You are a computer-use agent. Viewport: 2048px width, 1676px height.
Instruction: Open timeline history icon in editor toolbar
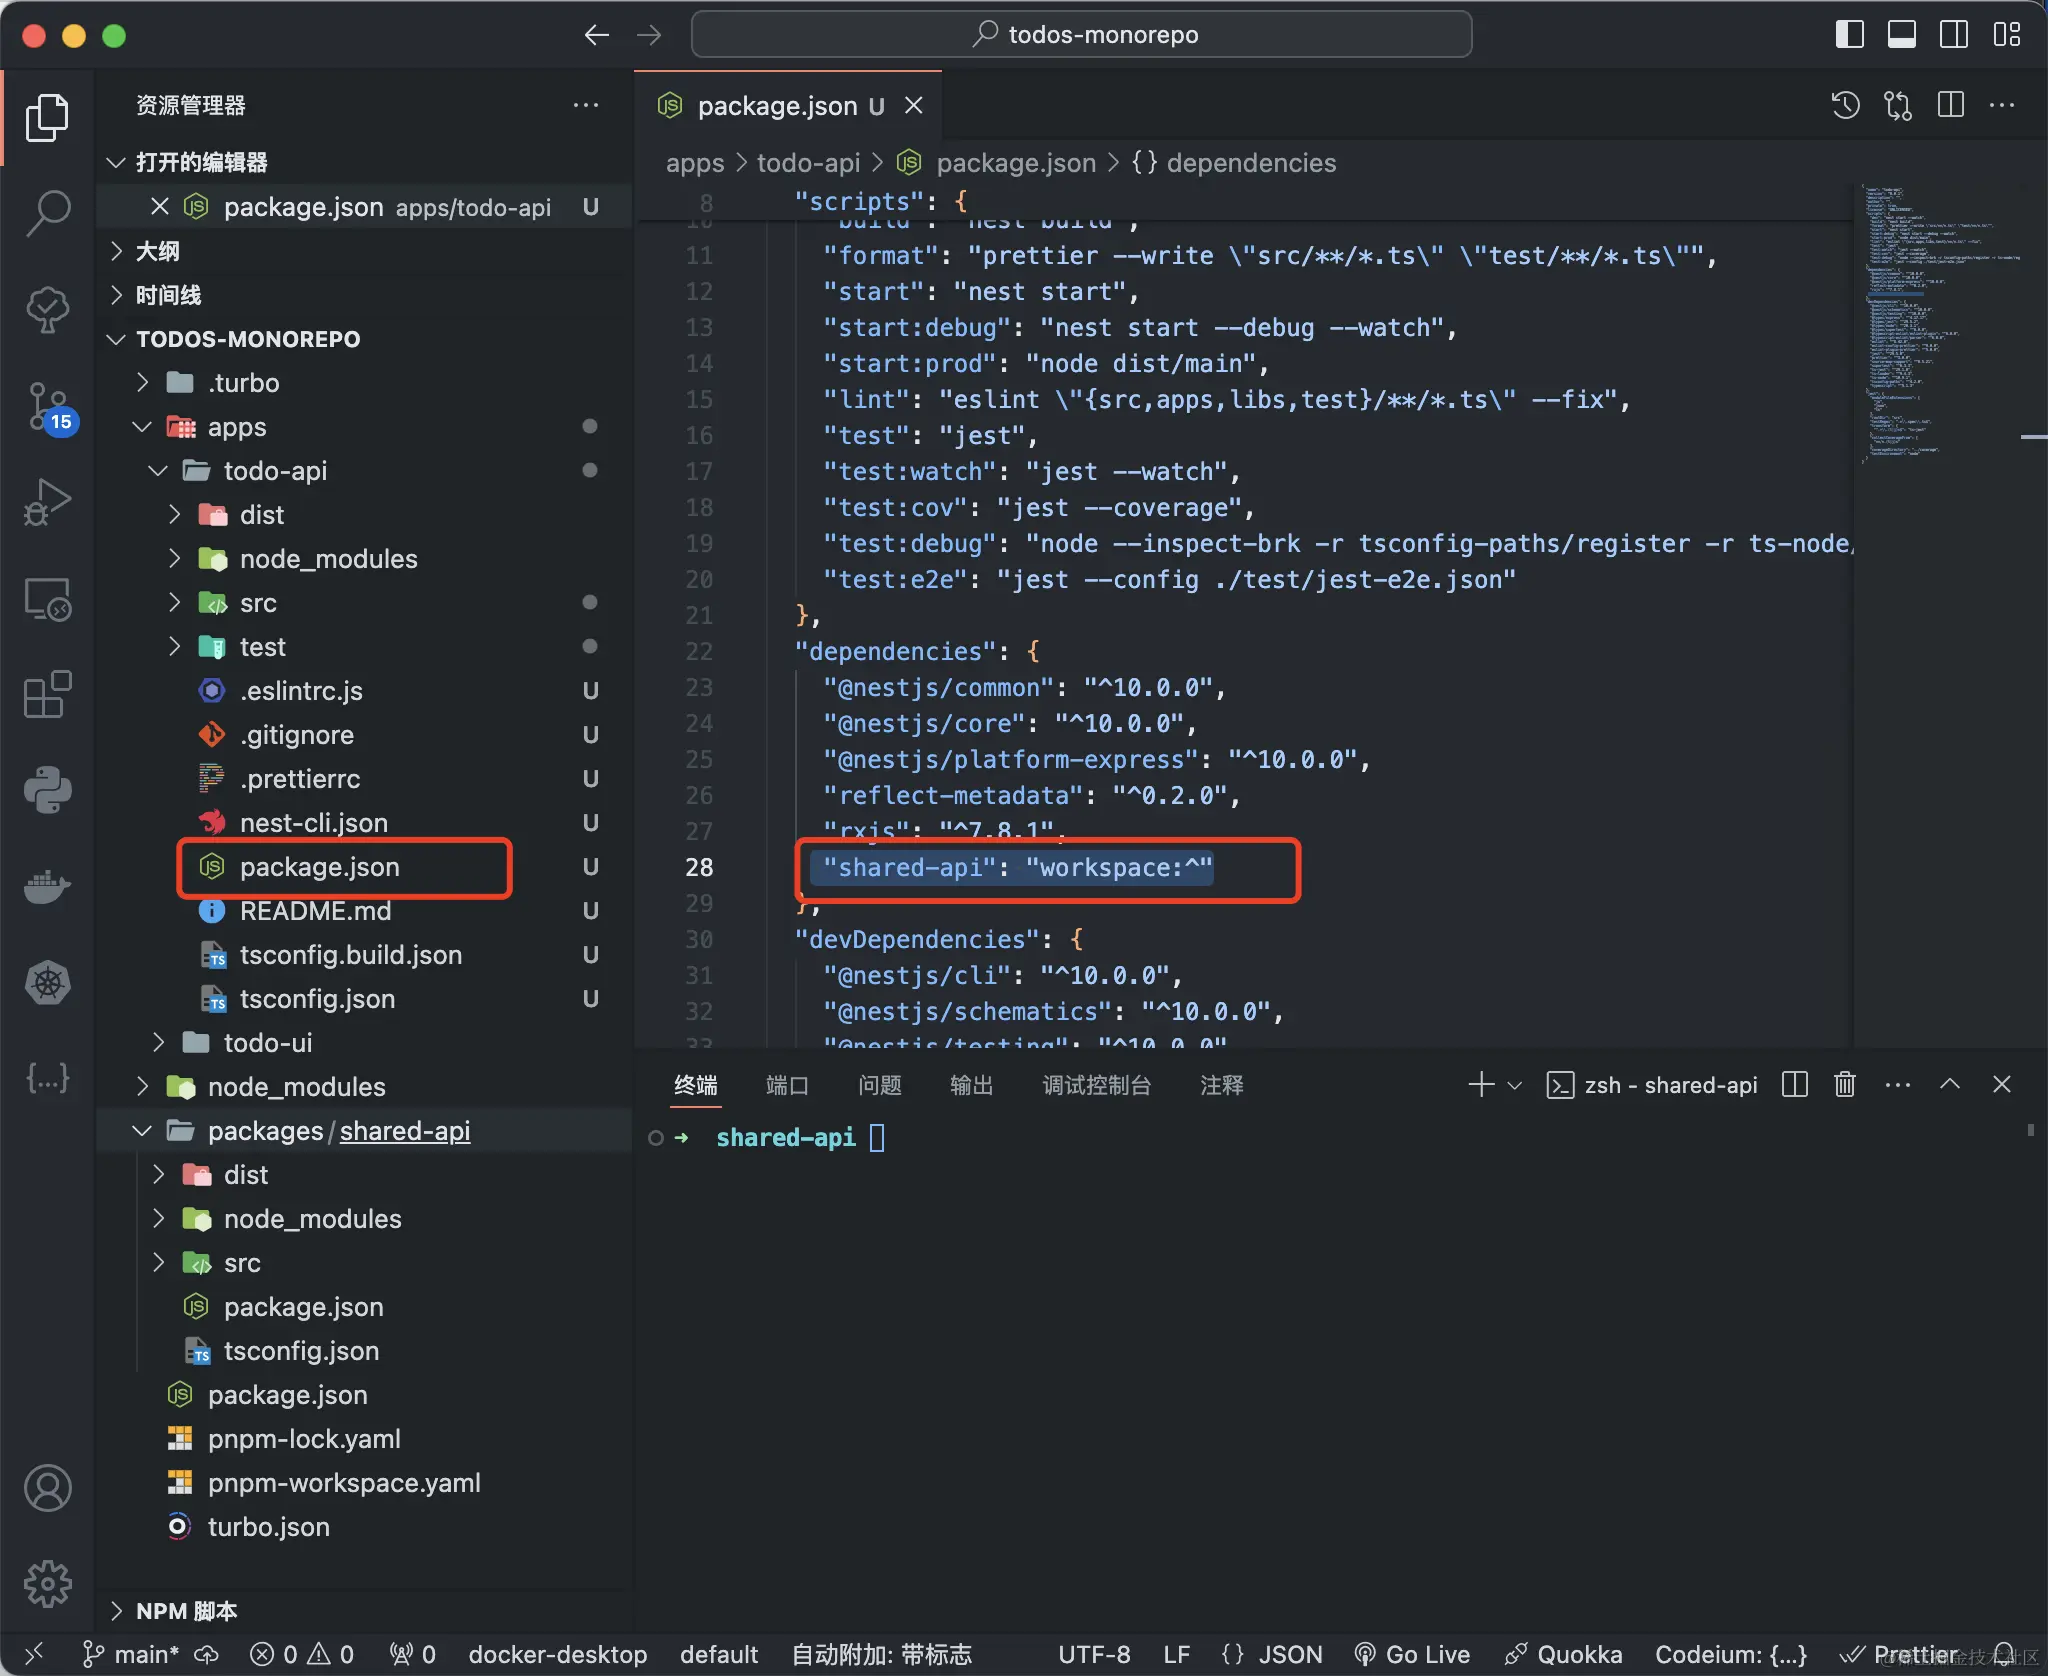(x=1846, y=105)
